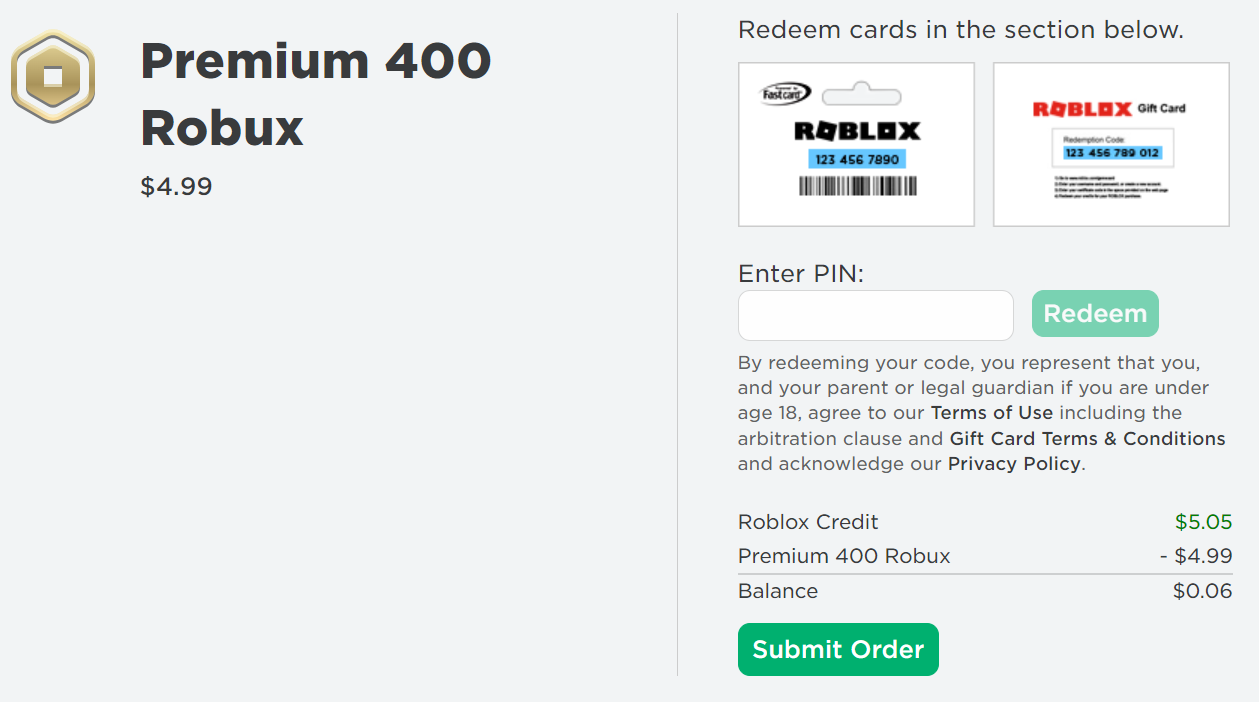Image resolution: width=1259 pixels, height=702 pixels.
Task: Click the "Redeem cards in the section below" text
Action: pyautogui.click(x=960, y=30)
